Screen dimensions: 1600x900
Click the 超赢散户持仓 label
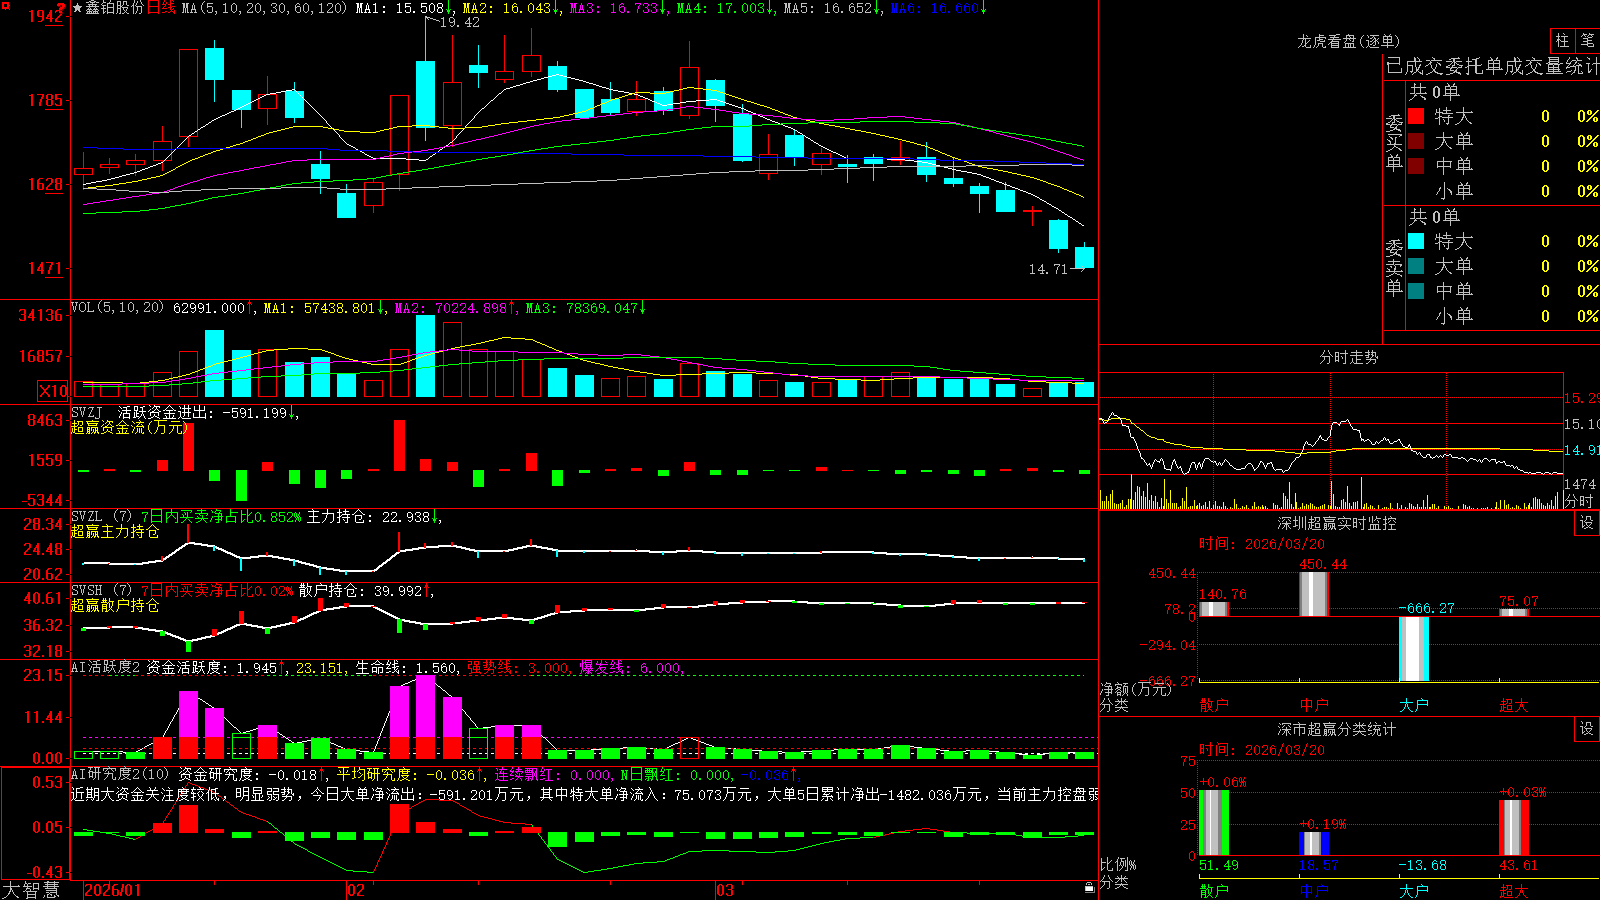tap(115, 605)
